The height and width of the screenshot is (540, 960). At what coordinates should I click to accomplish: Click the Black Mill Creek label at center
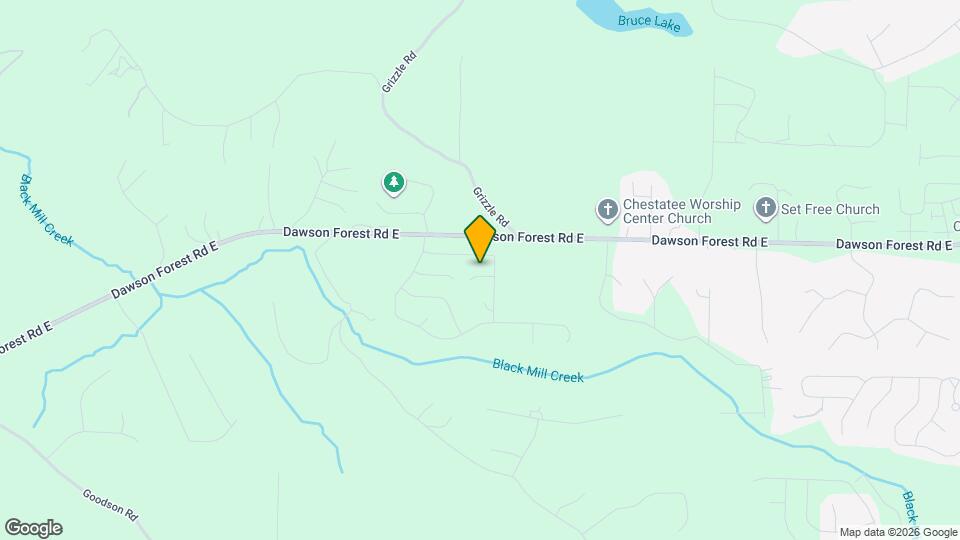click(x=538, y=372)
